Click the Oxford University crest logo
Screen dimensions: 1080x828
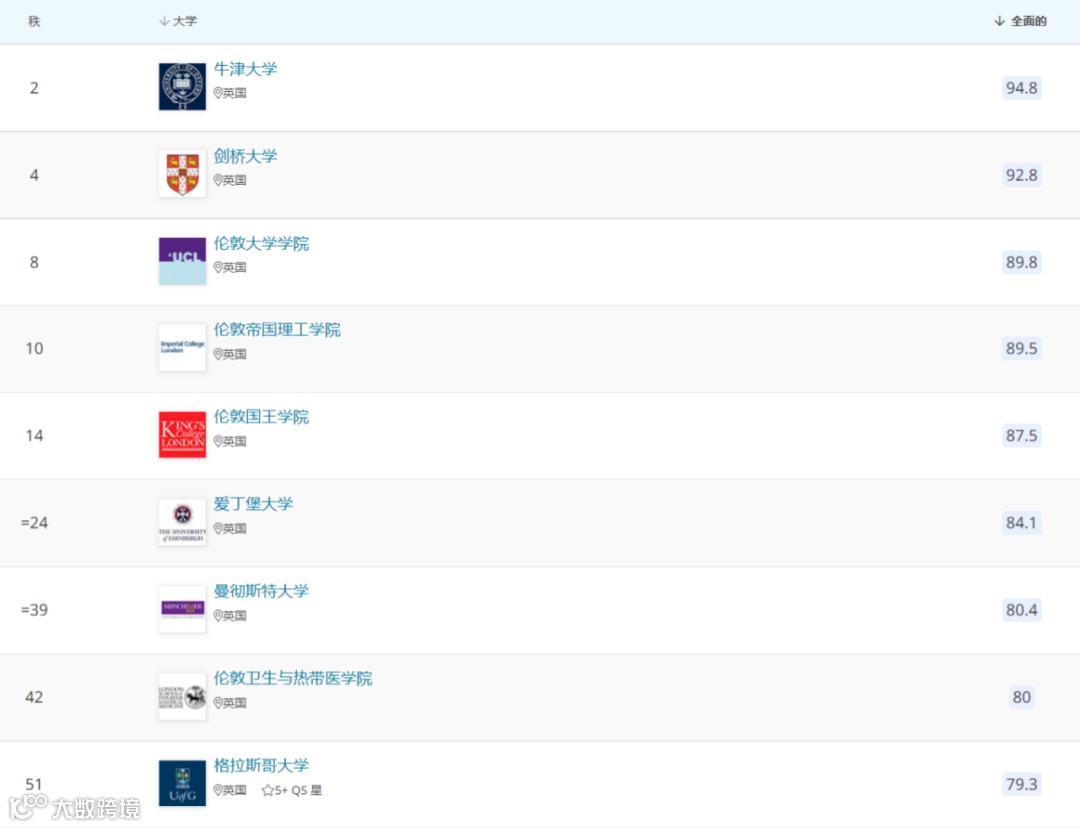pos(183,87)
